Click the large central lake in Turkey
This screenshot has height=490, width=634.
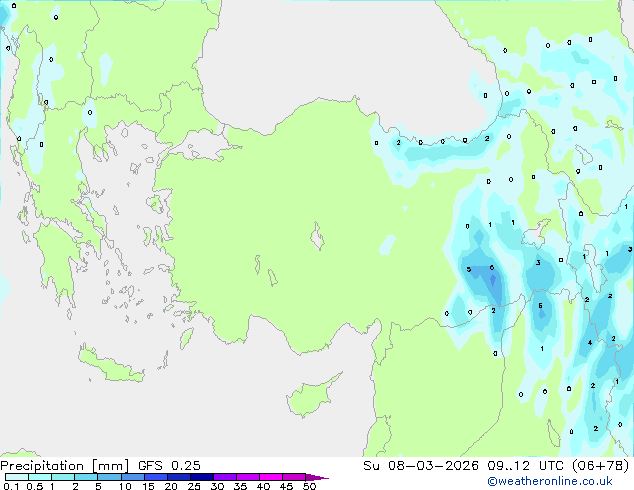(x=317, y=237)
